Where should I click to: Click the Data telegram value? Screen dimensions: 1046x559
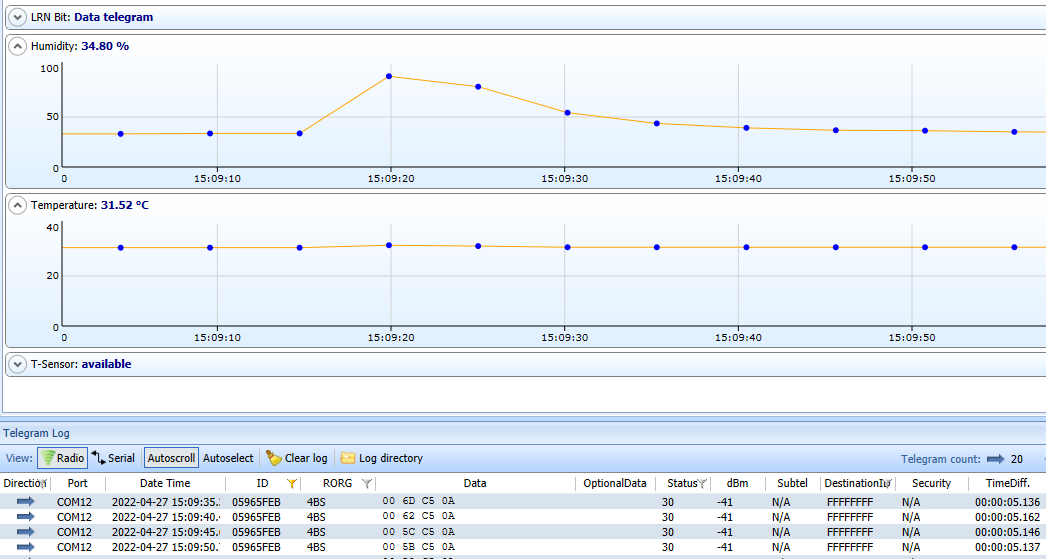[113, 17]
